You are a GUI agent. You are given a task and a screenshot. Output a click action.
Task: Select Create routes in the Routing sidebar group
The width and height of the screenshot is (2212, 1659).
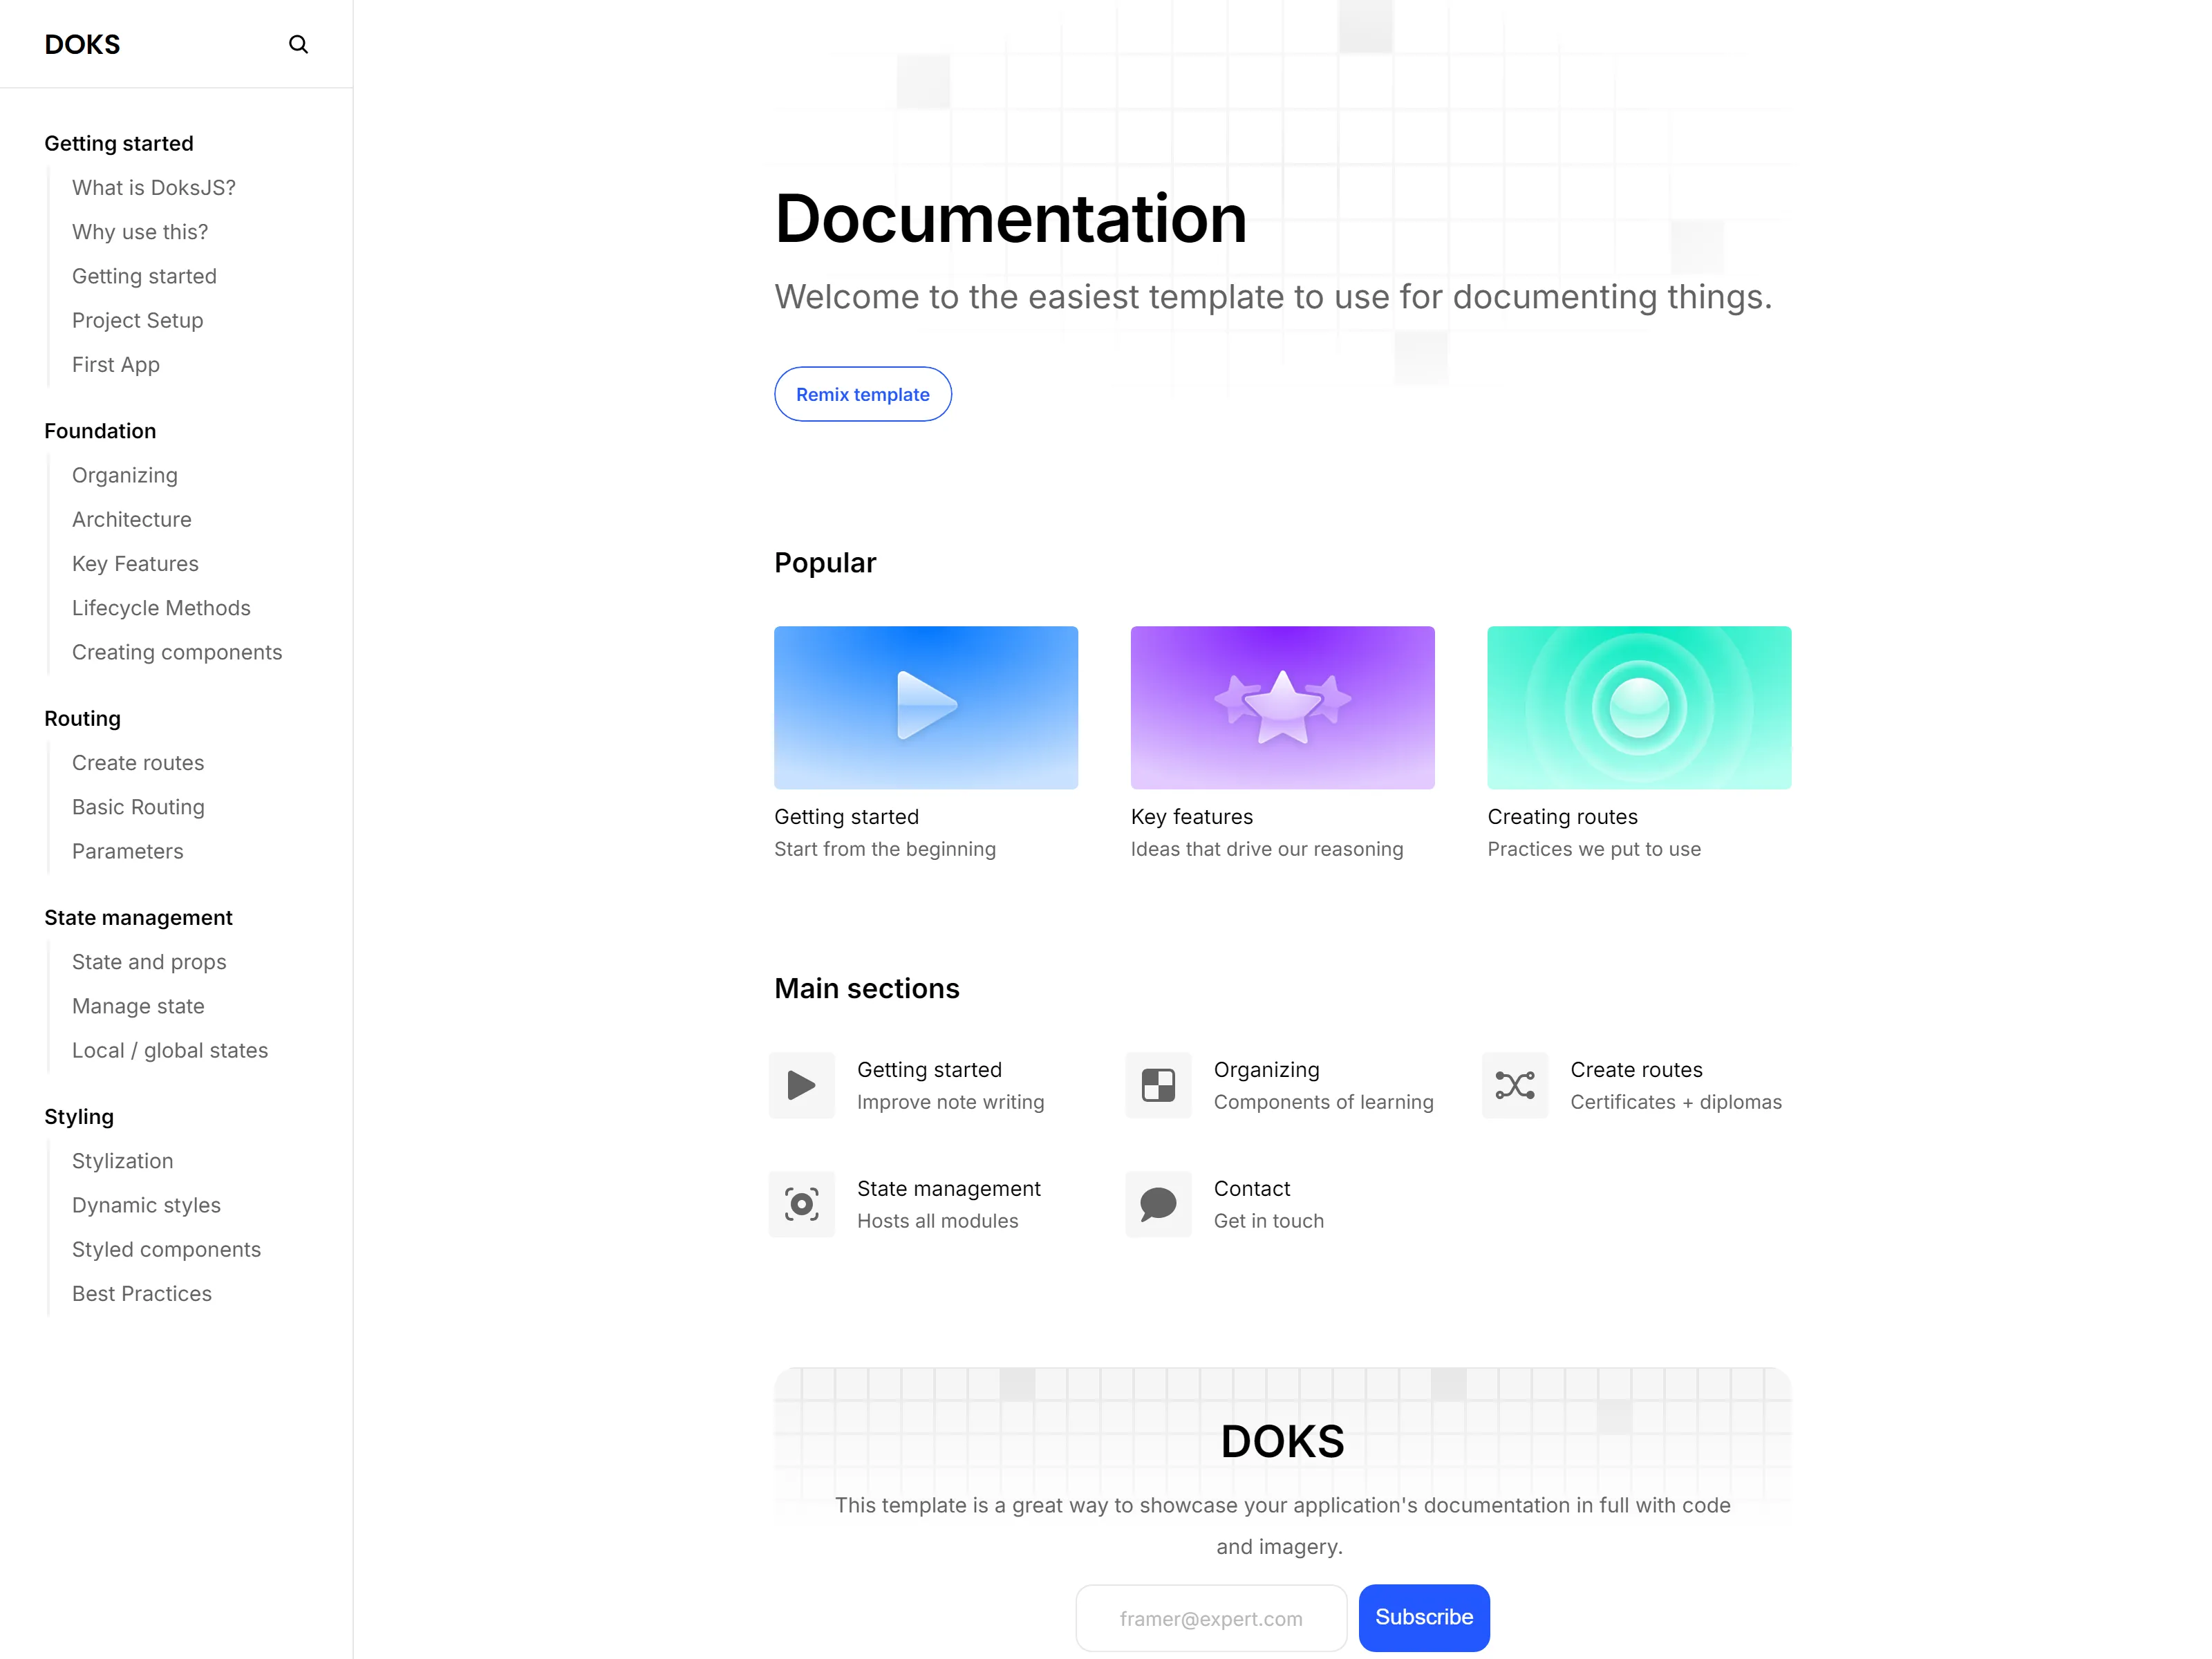click(138, 763)
